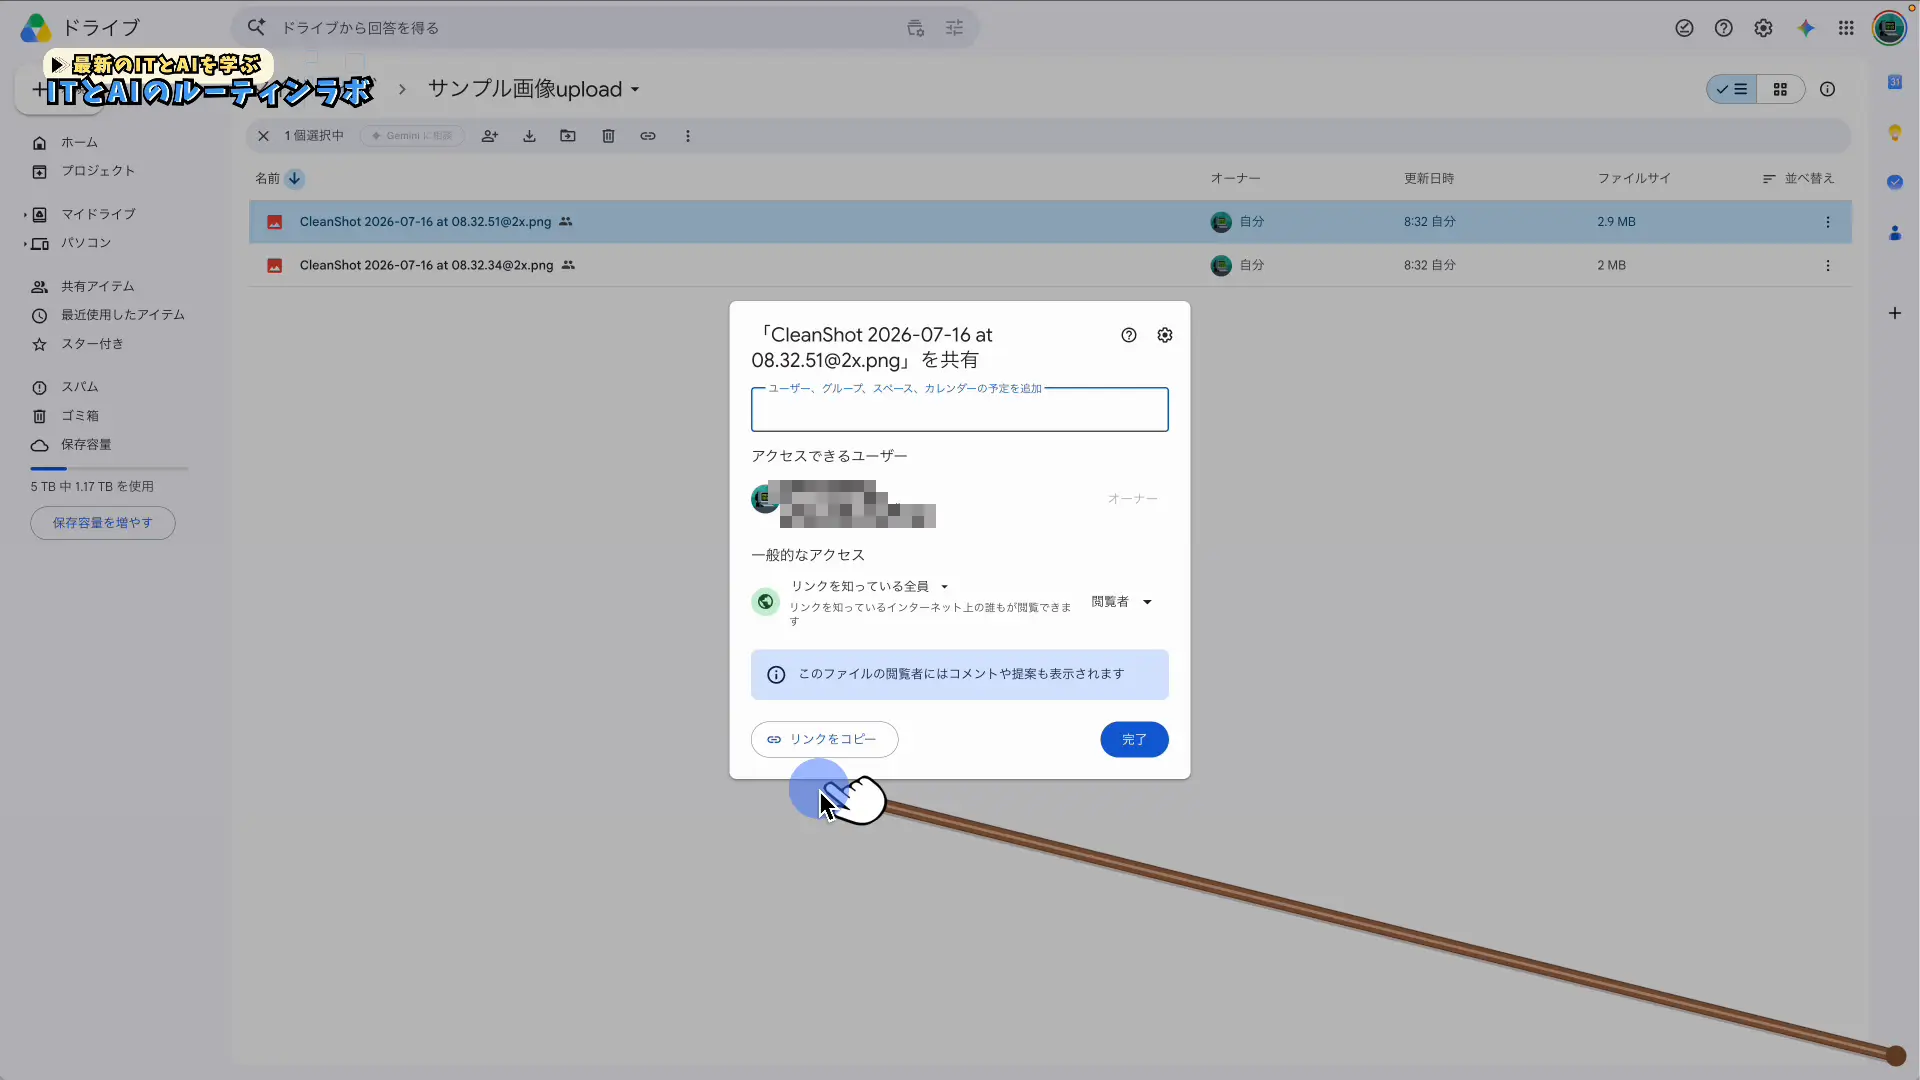Screen dimensions: 1920x1080
Task: Open offline ready status icon
Action: (1684, 28)
